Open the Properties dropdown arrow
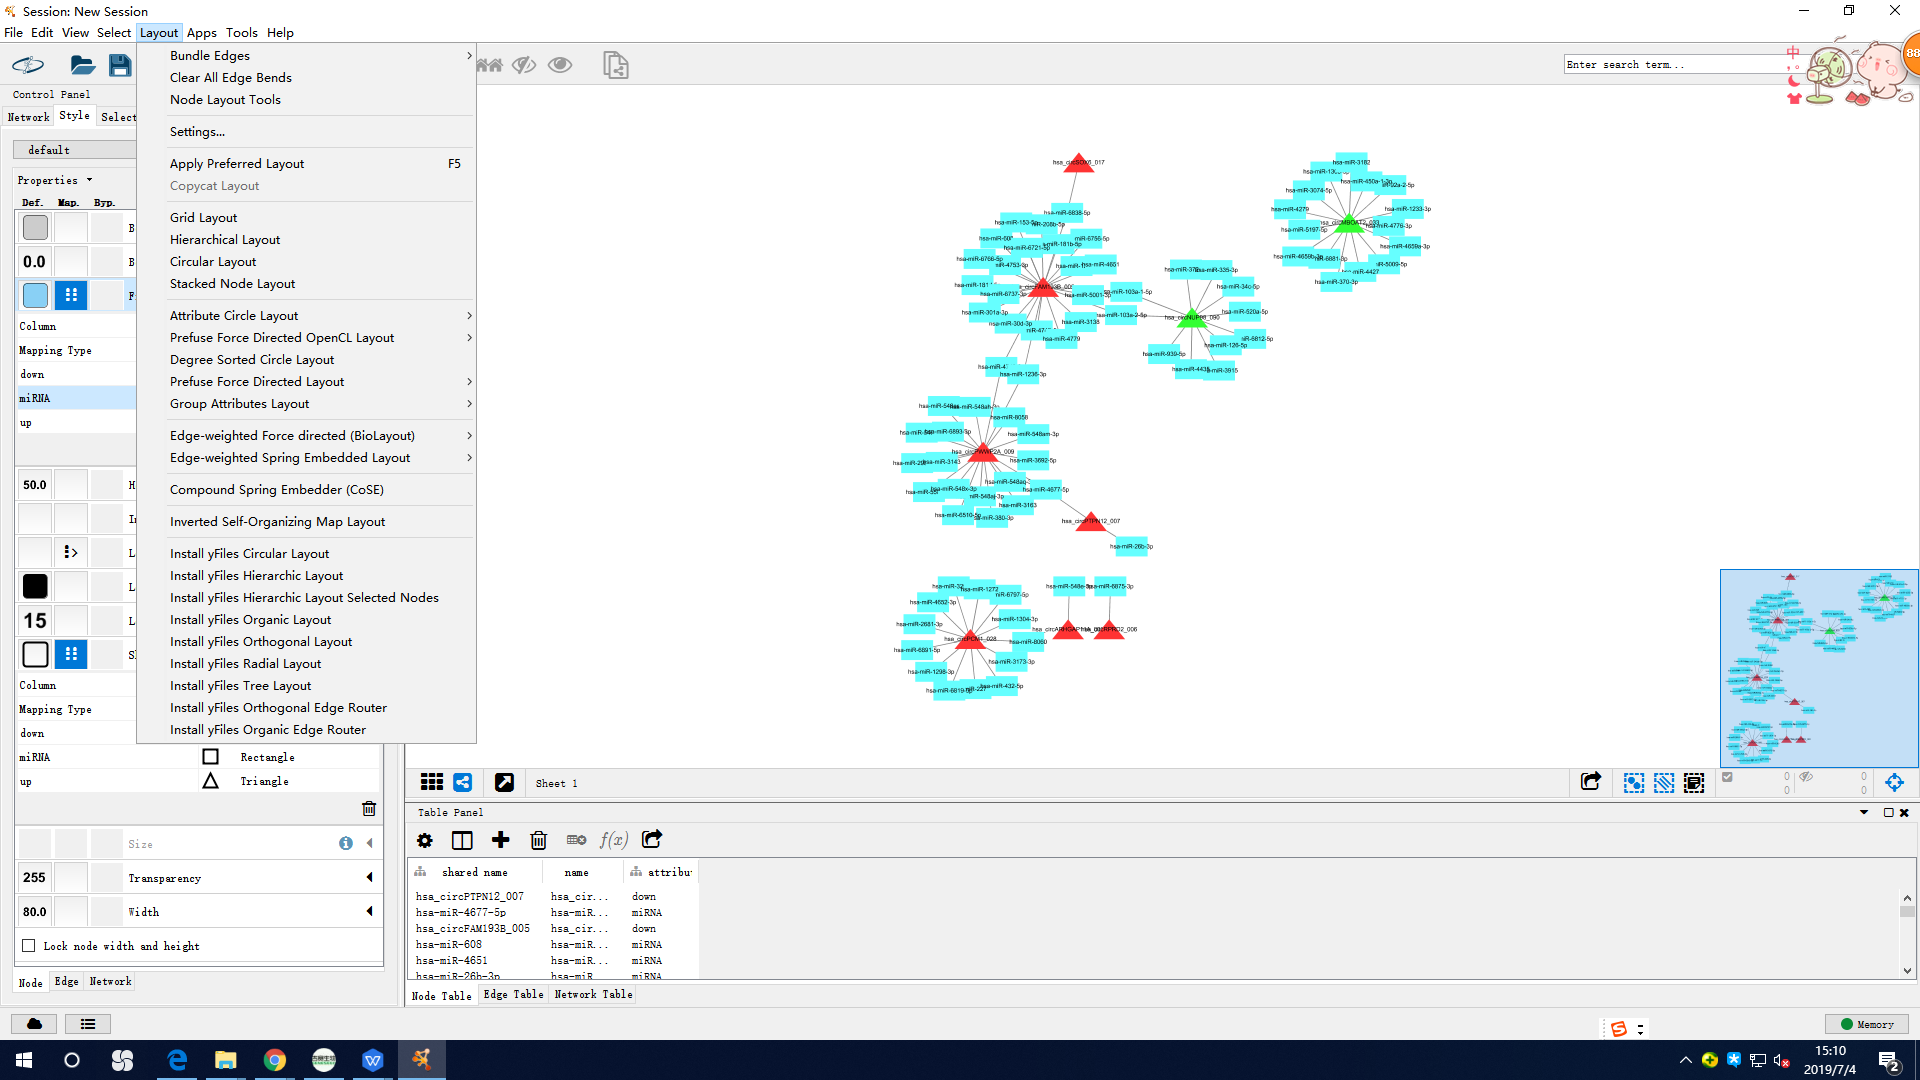The height and width of the screenshot is (1080, 1920). click(x=89, y=181)
